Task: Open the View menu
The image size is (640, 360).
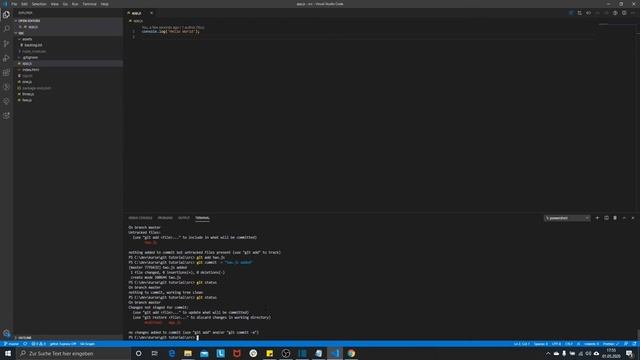Action: coord(55,4)
